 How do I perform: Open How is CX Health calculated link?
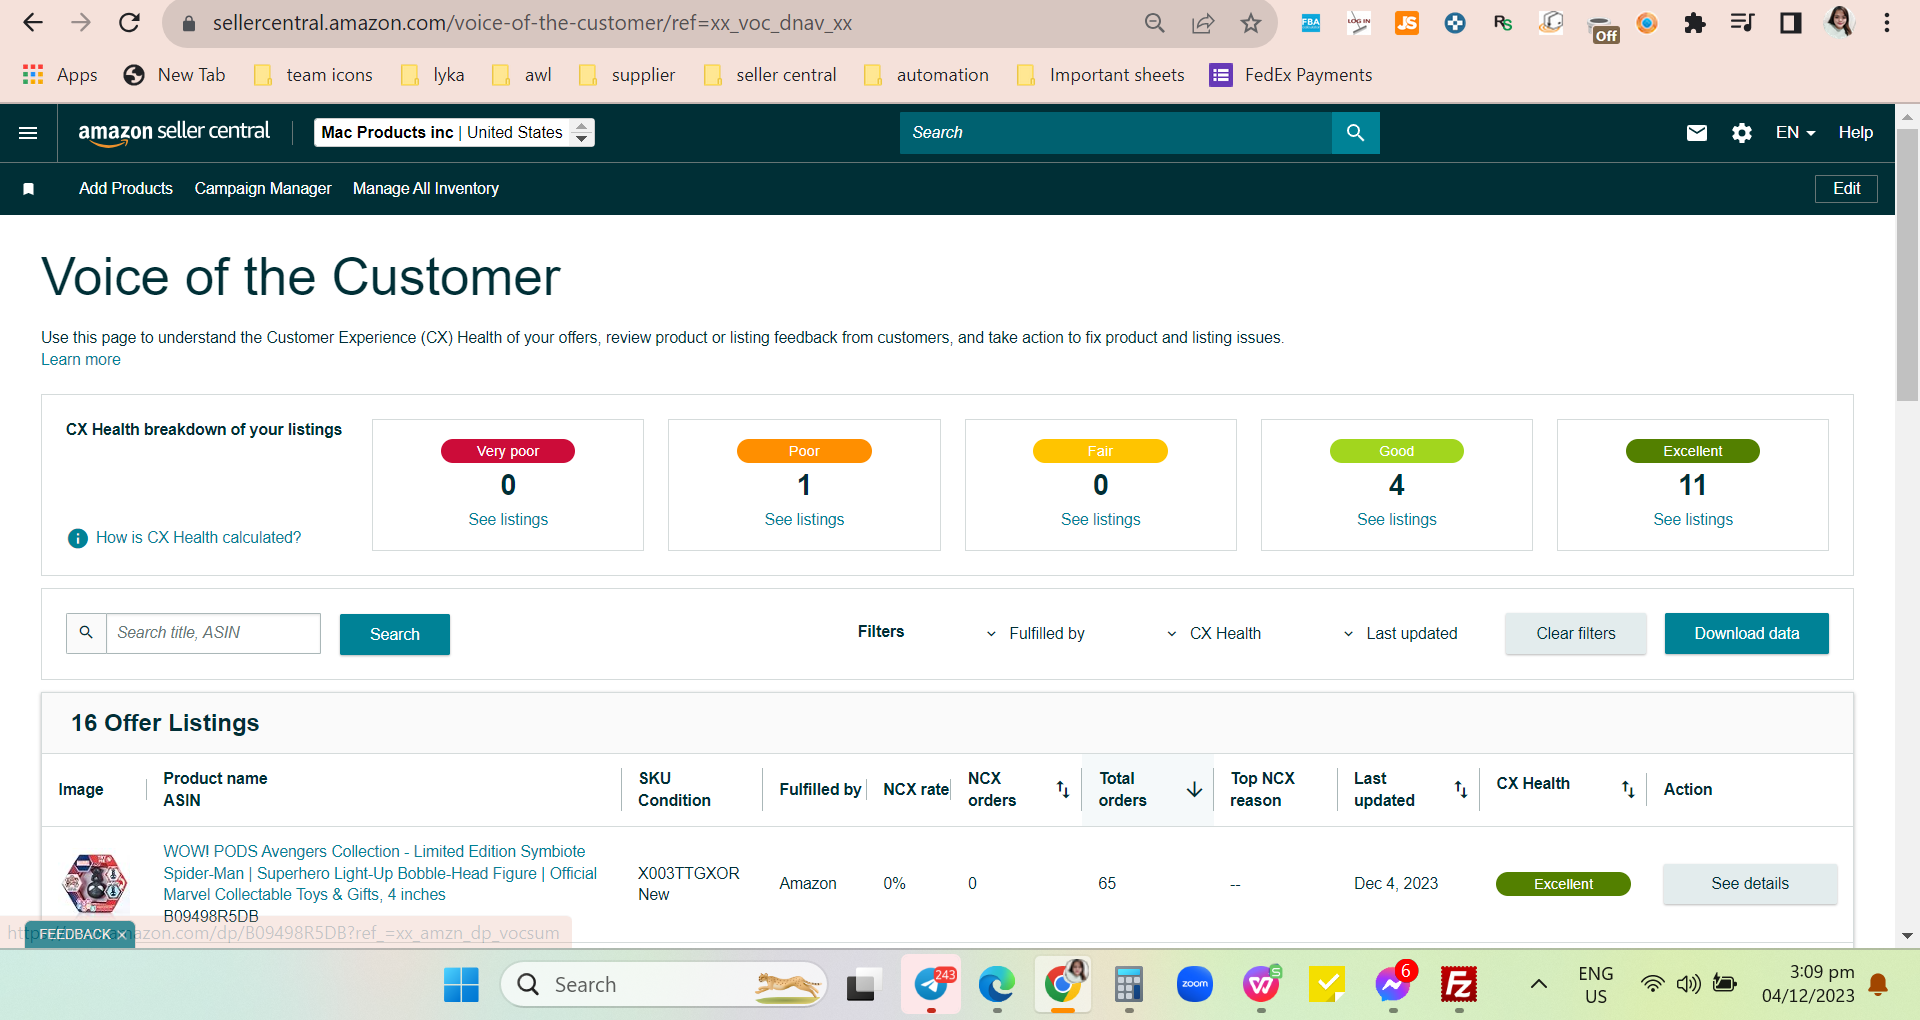tap(198, 538)
